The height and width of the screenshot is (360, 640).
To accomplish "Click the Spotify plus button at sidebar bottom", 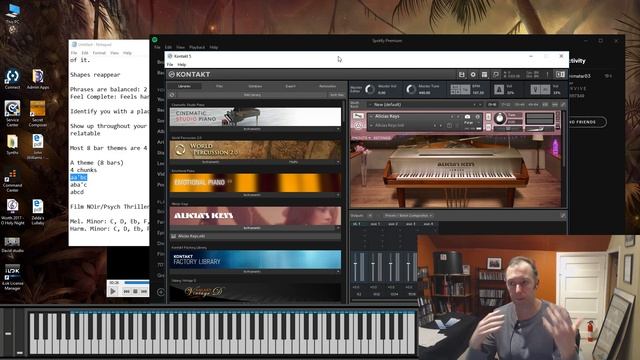I will [x=161, y=292].
